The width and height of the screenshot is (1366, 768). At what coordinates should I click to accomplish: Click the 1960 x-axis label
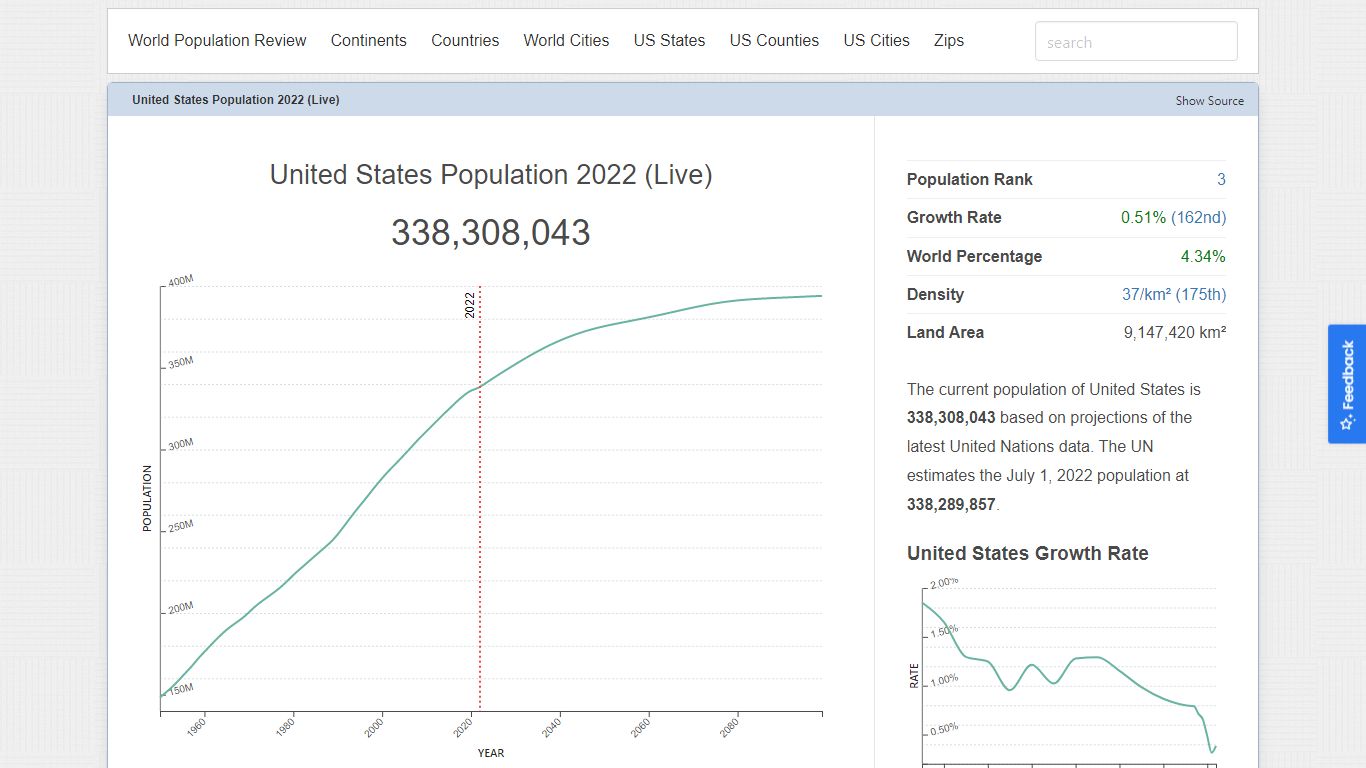(196, 727)
